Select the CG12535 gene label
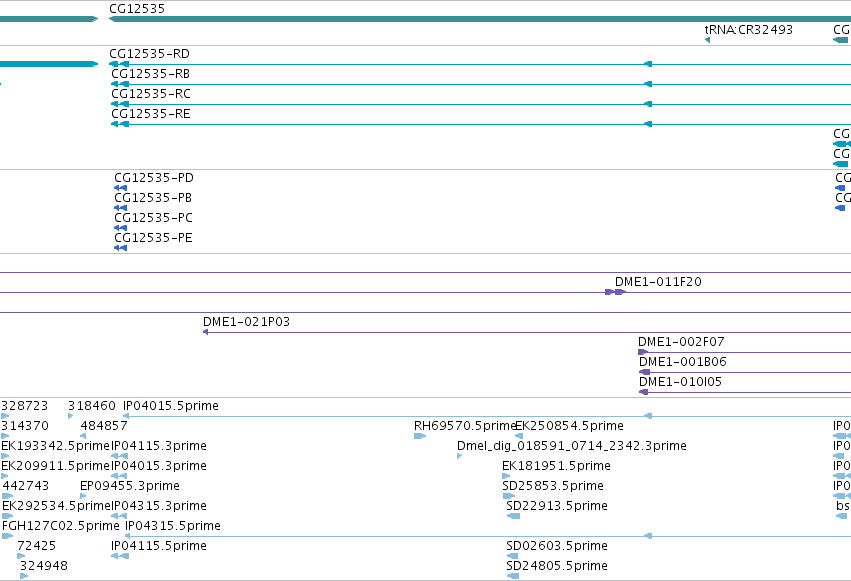This screenshot has height=581, width=851. pos(137,9)
